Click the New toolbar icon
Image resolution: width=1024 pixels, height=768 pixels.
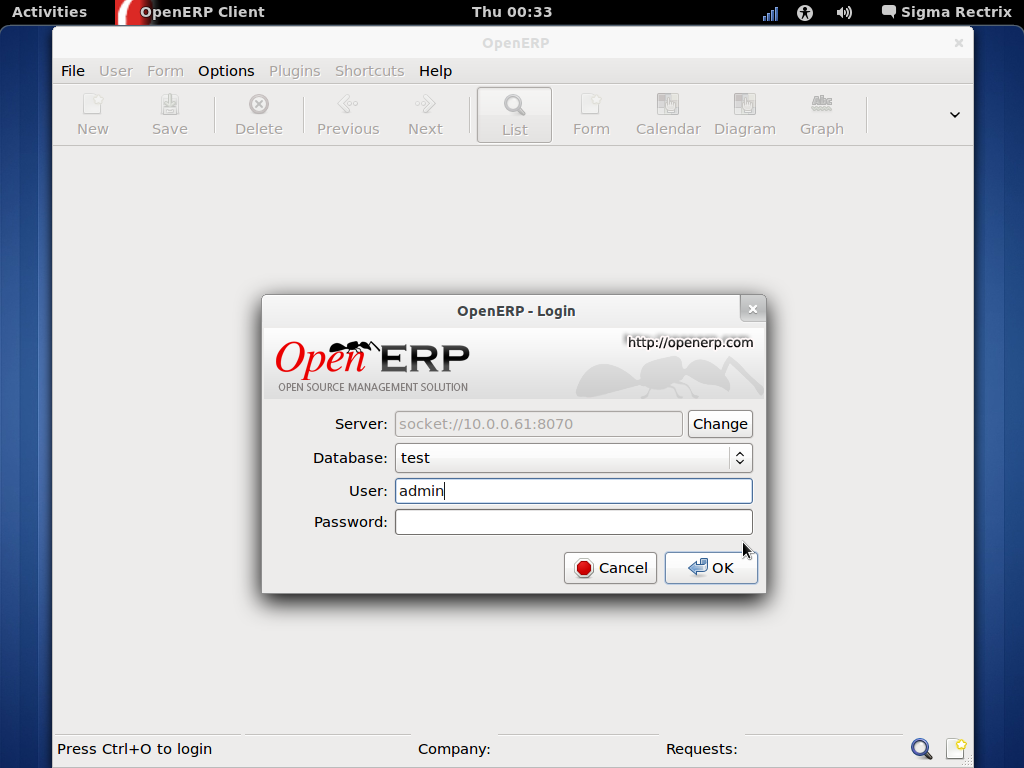pyautogui.click(x=93, y=115)
